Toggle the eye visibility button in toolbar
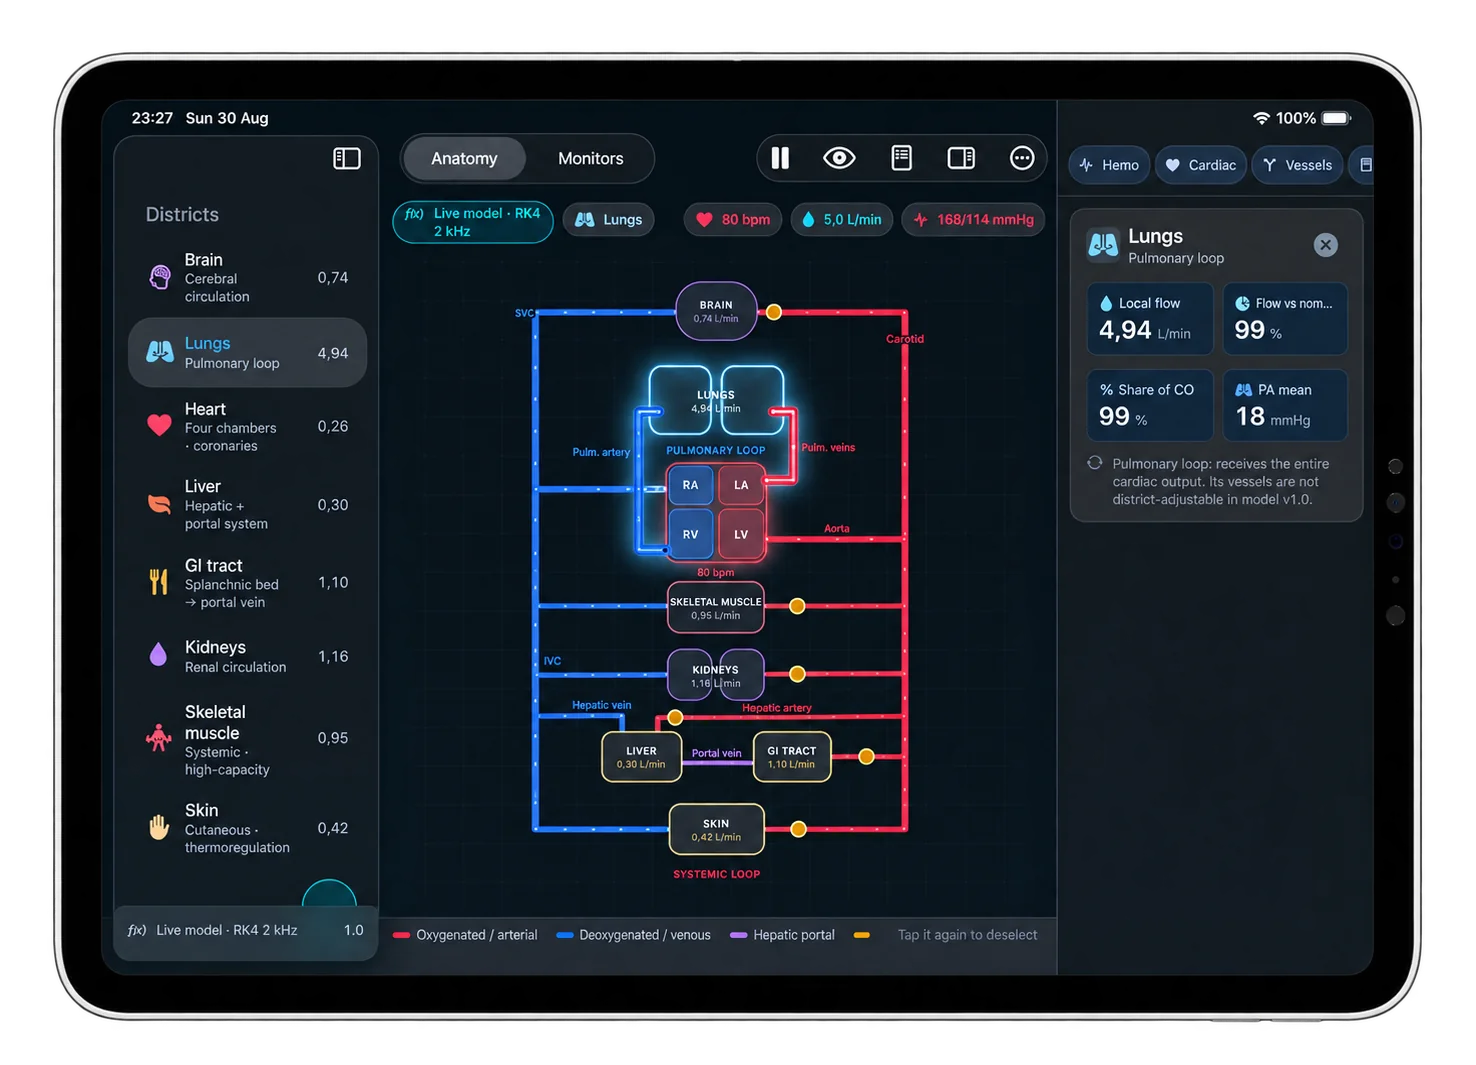Viewport: 1476px width, 1065px height. pos(839,158)
